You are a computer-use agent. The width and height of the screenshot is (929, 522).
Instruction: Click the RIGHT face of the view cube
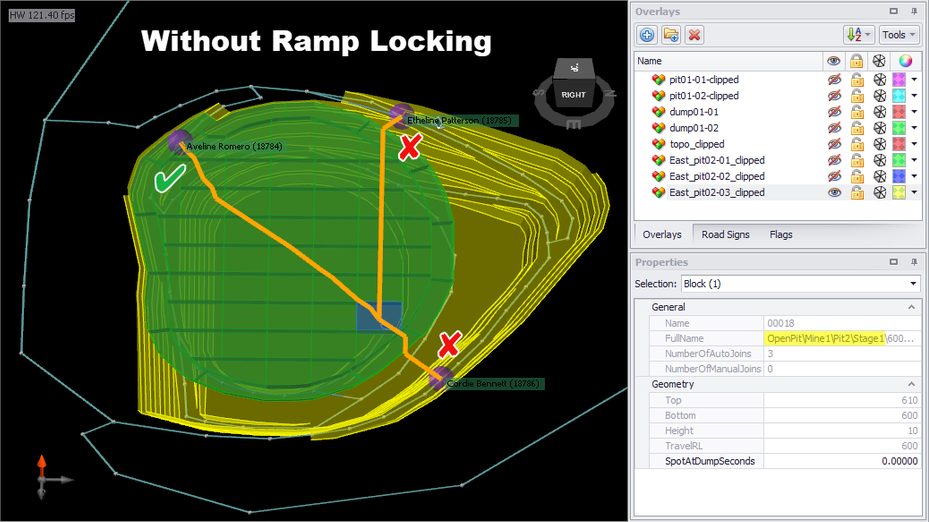pyautogui.click(x=574, y=95)
